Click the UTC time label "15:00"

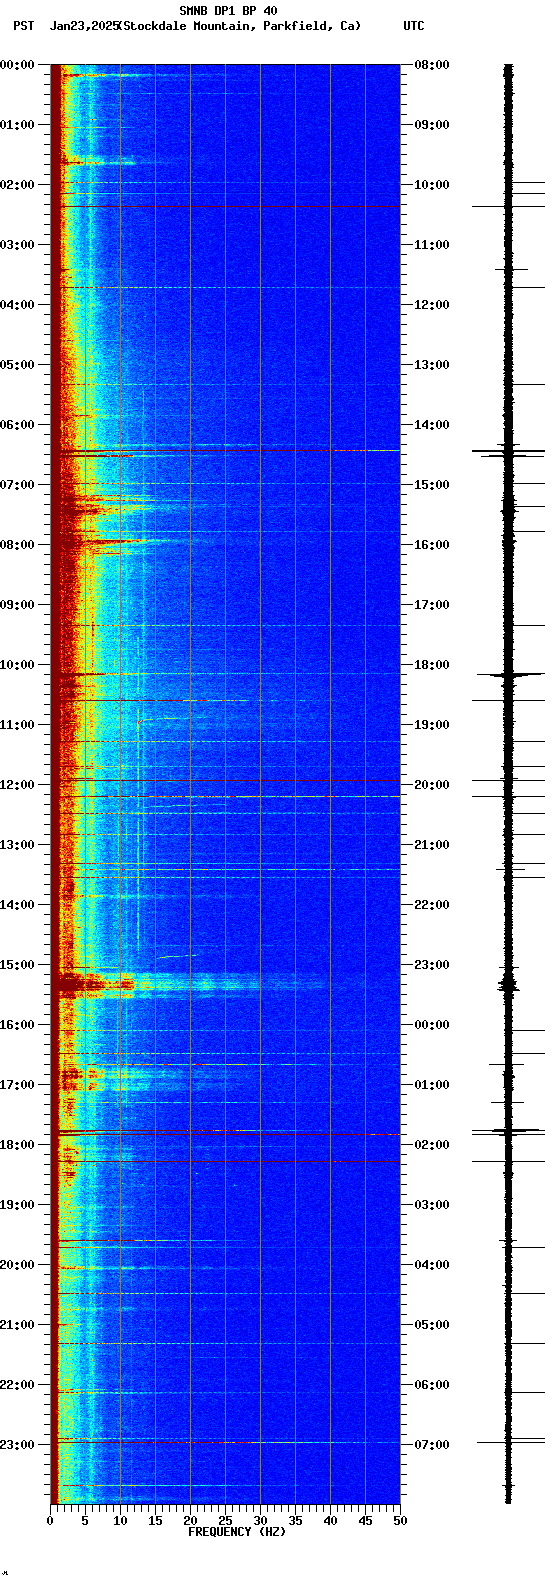[x=432, y=484]
